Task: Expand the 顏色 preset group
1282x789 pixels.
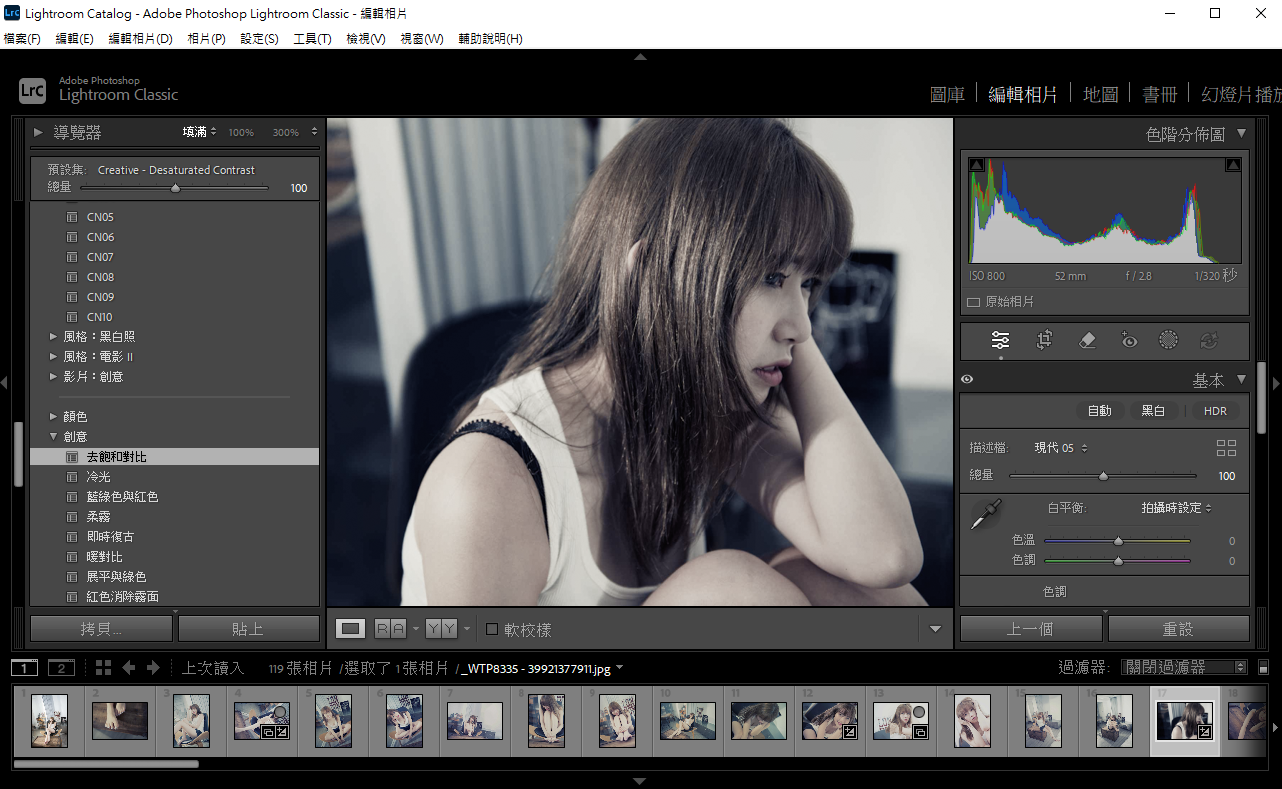Action: pyautogui.click(x=54, y=417)
